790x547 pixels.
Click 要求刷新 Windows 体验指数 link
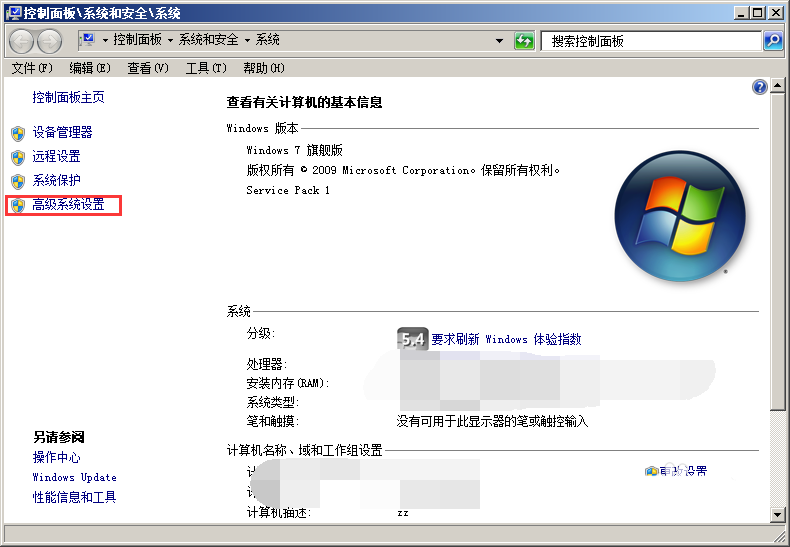[506, 339]
